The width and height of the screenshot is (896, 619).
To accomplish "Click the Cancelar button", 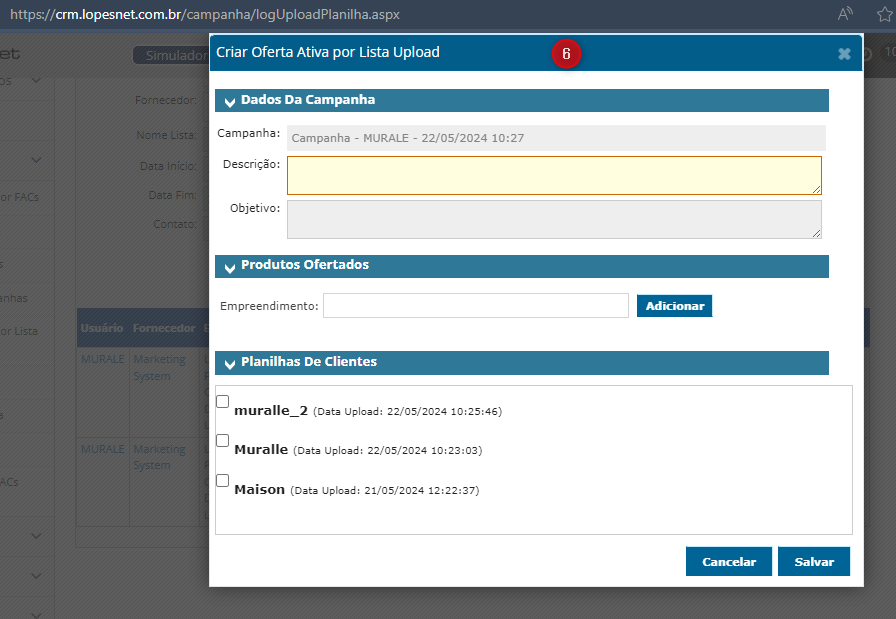I will coord(728,562).
